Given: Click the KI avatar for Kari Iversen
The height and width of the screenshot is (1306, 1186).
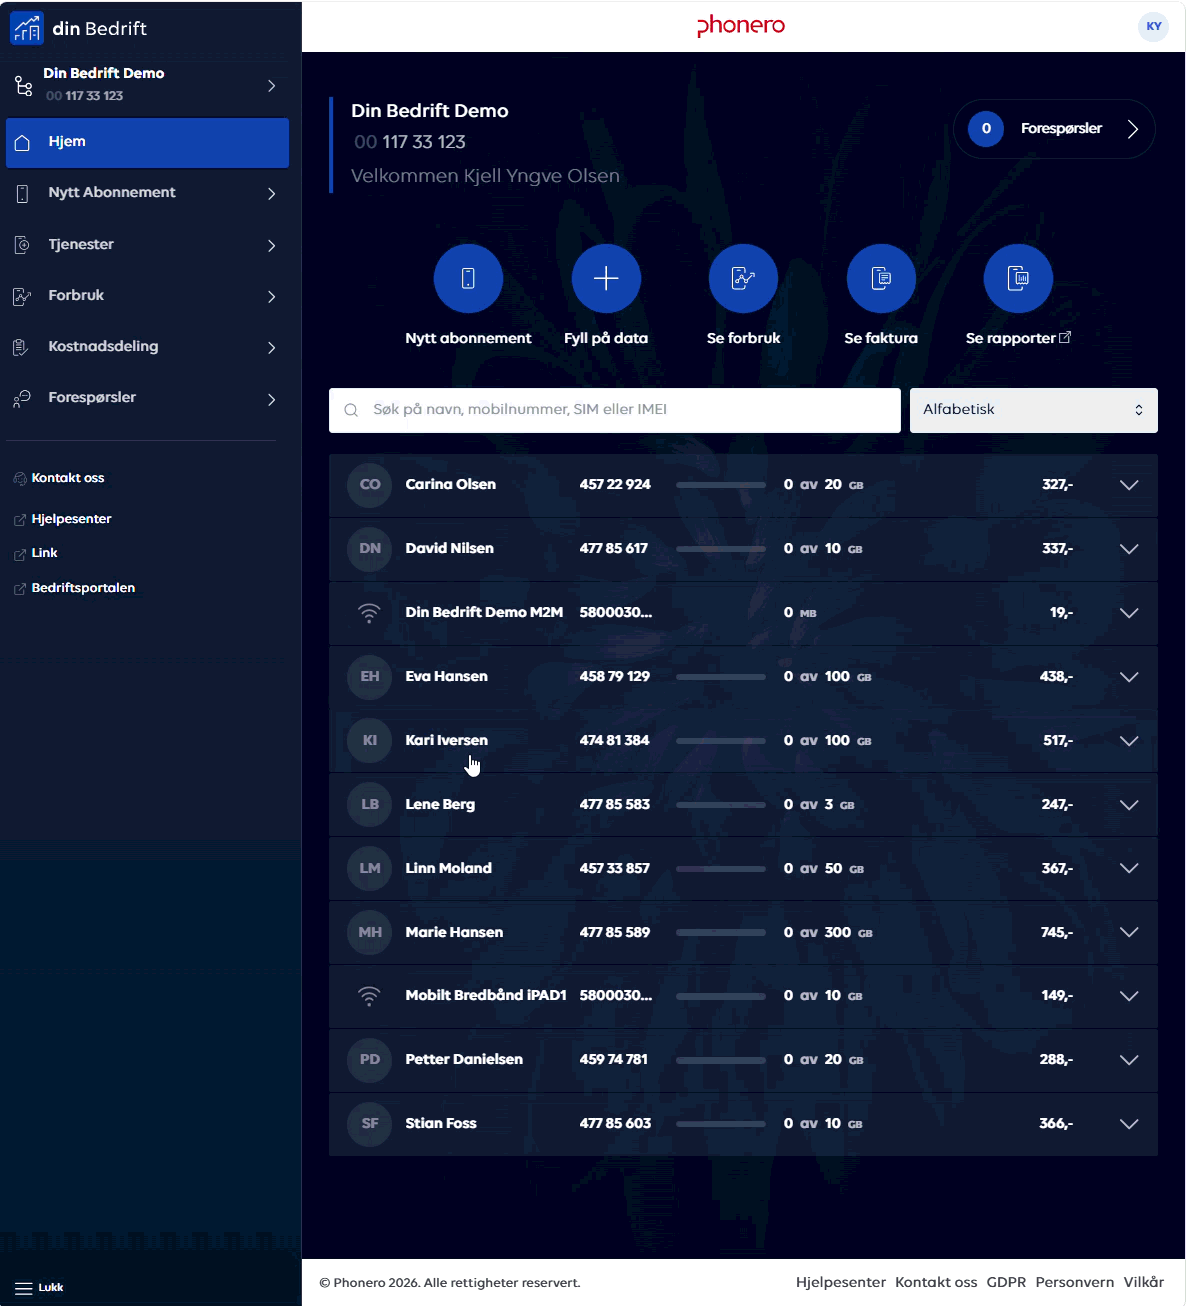Looking at the screenshot, I should 370,741.
